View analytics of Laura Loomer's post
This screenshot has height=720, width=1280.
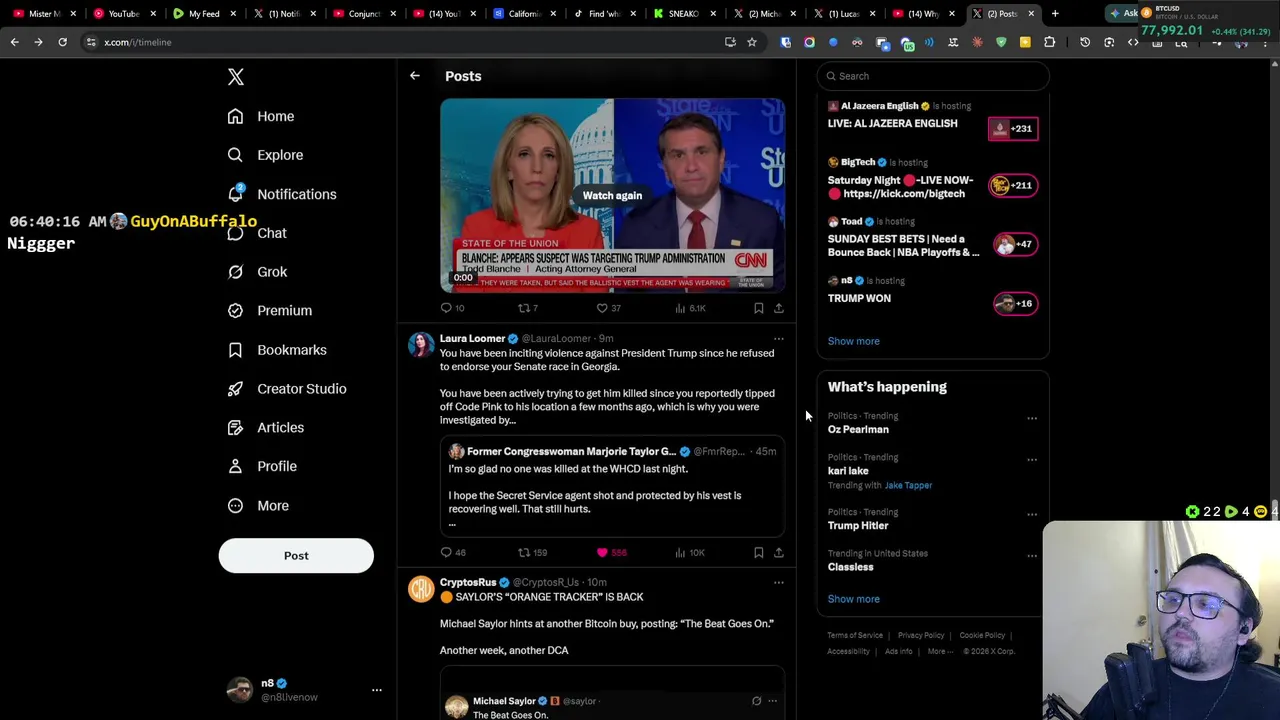[x=690, y=552]
